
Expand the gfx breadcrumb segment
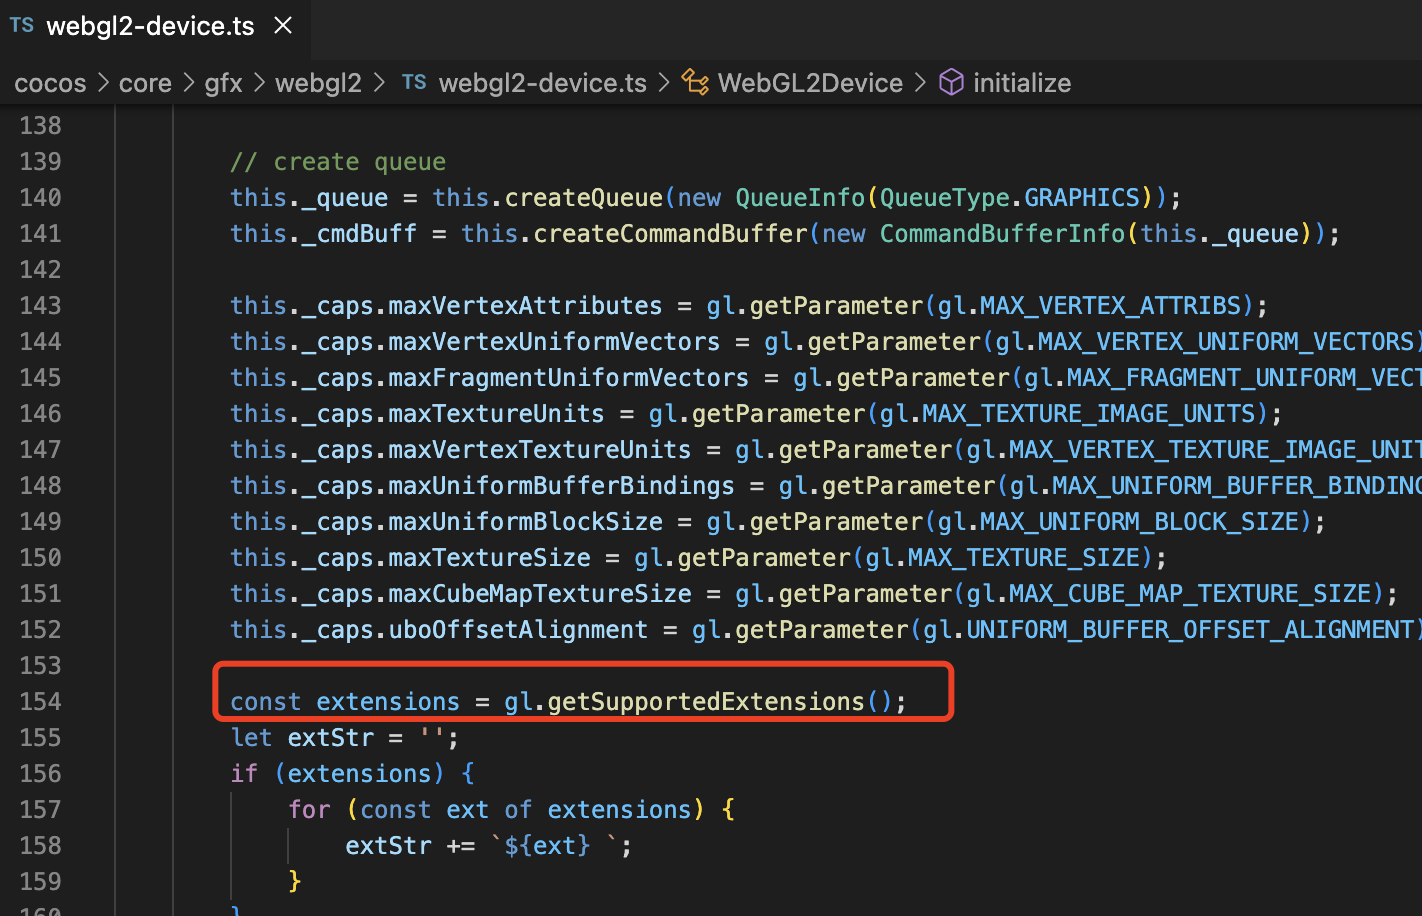pos(223,83)
